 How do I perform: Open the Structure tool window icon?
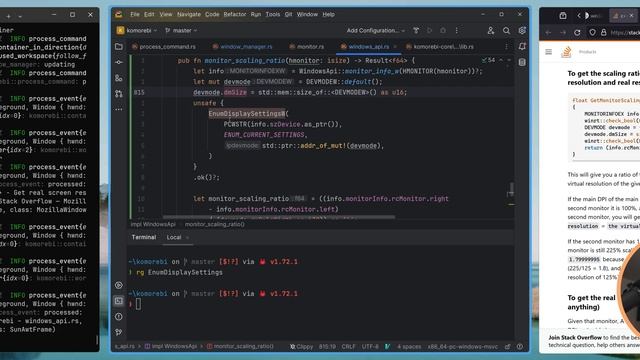[x=119, y=78]
